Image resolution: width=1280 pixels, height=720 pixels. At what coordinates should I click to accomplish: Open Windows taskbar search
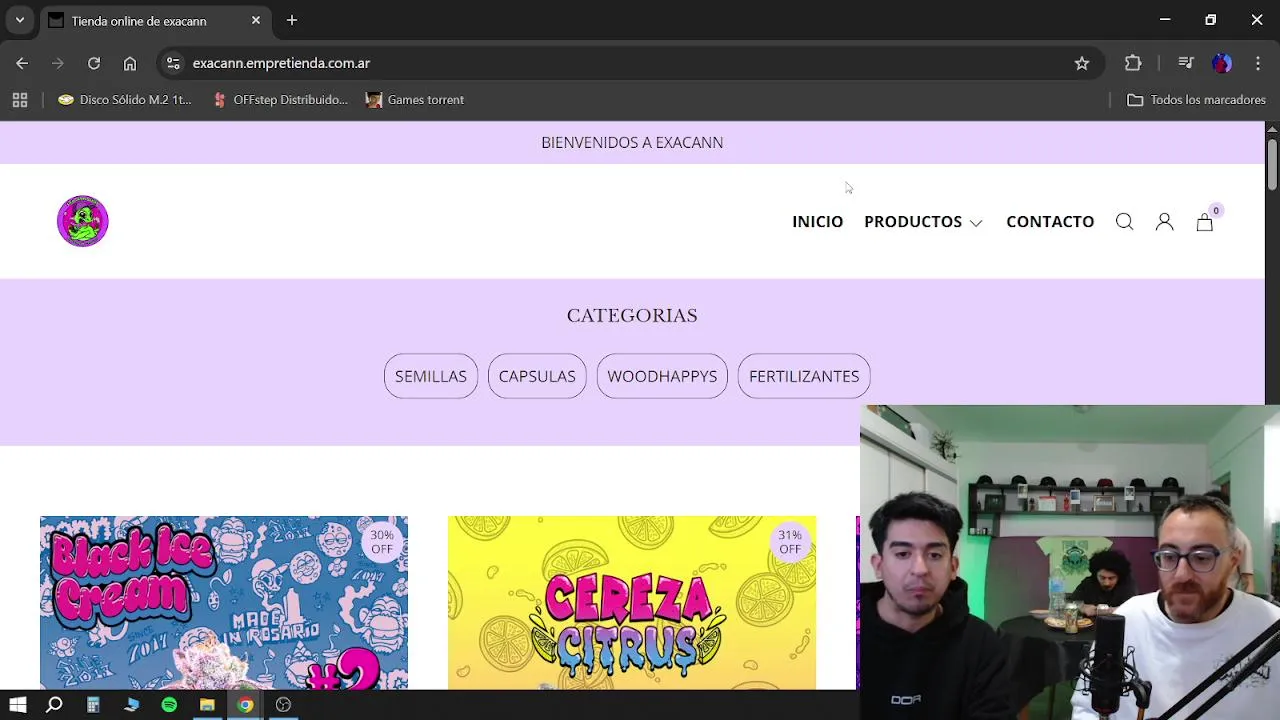(55, 705)
